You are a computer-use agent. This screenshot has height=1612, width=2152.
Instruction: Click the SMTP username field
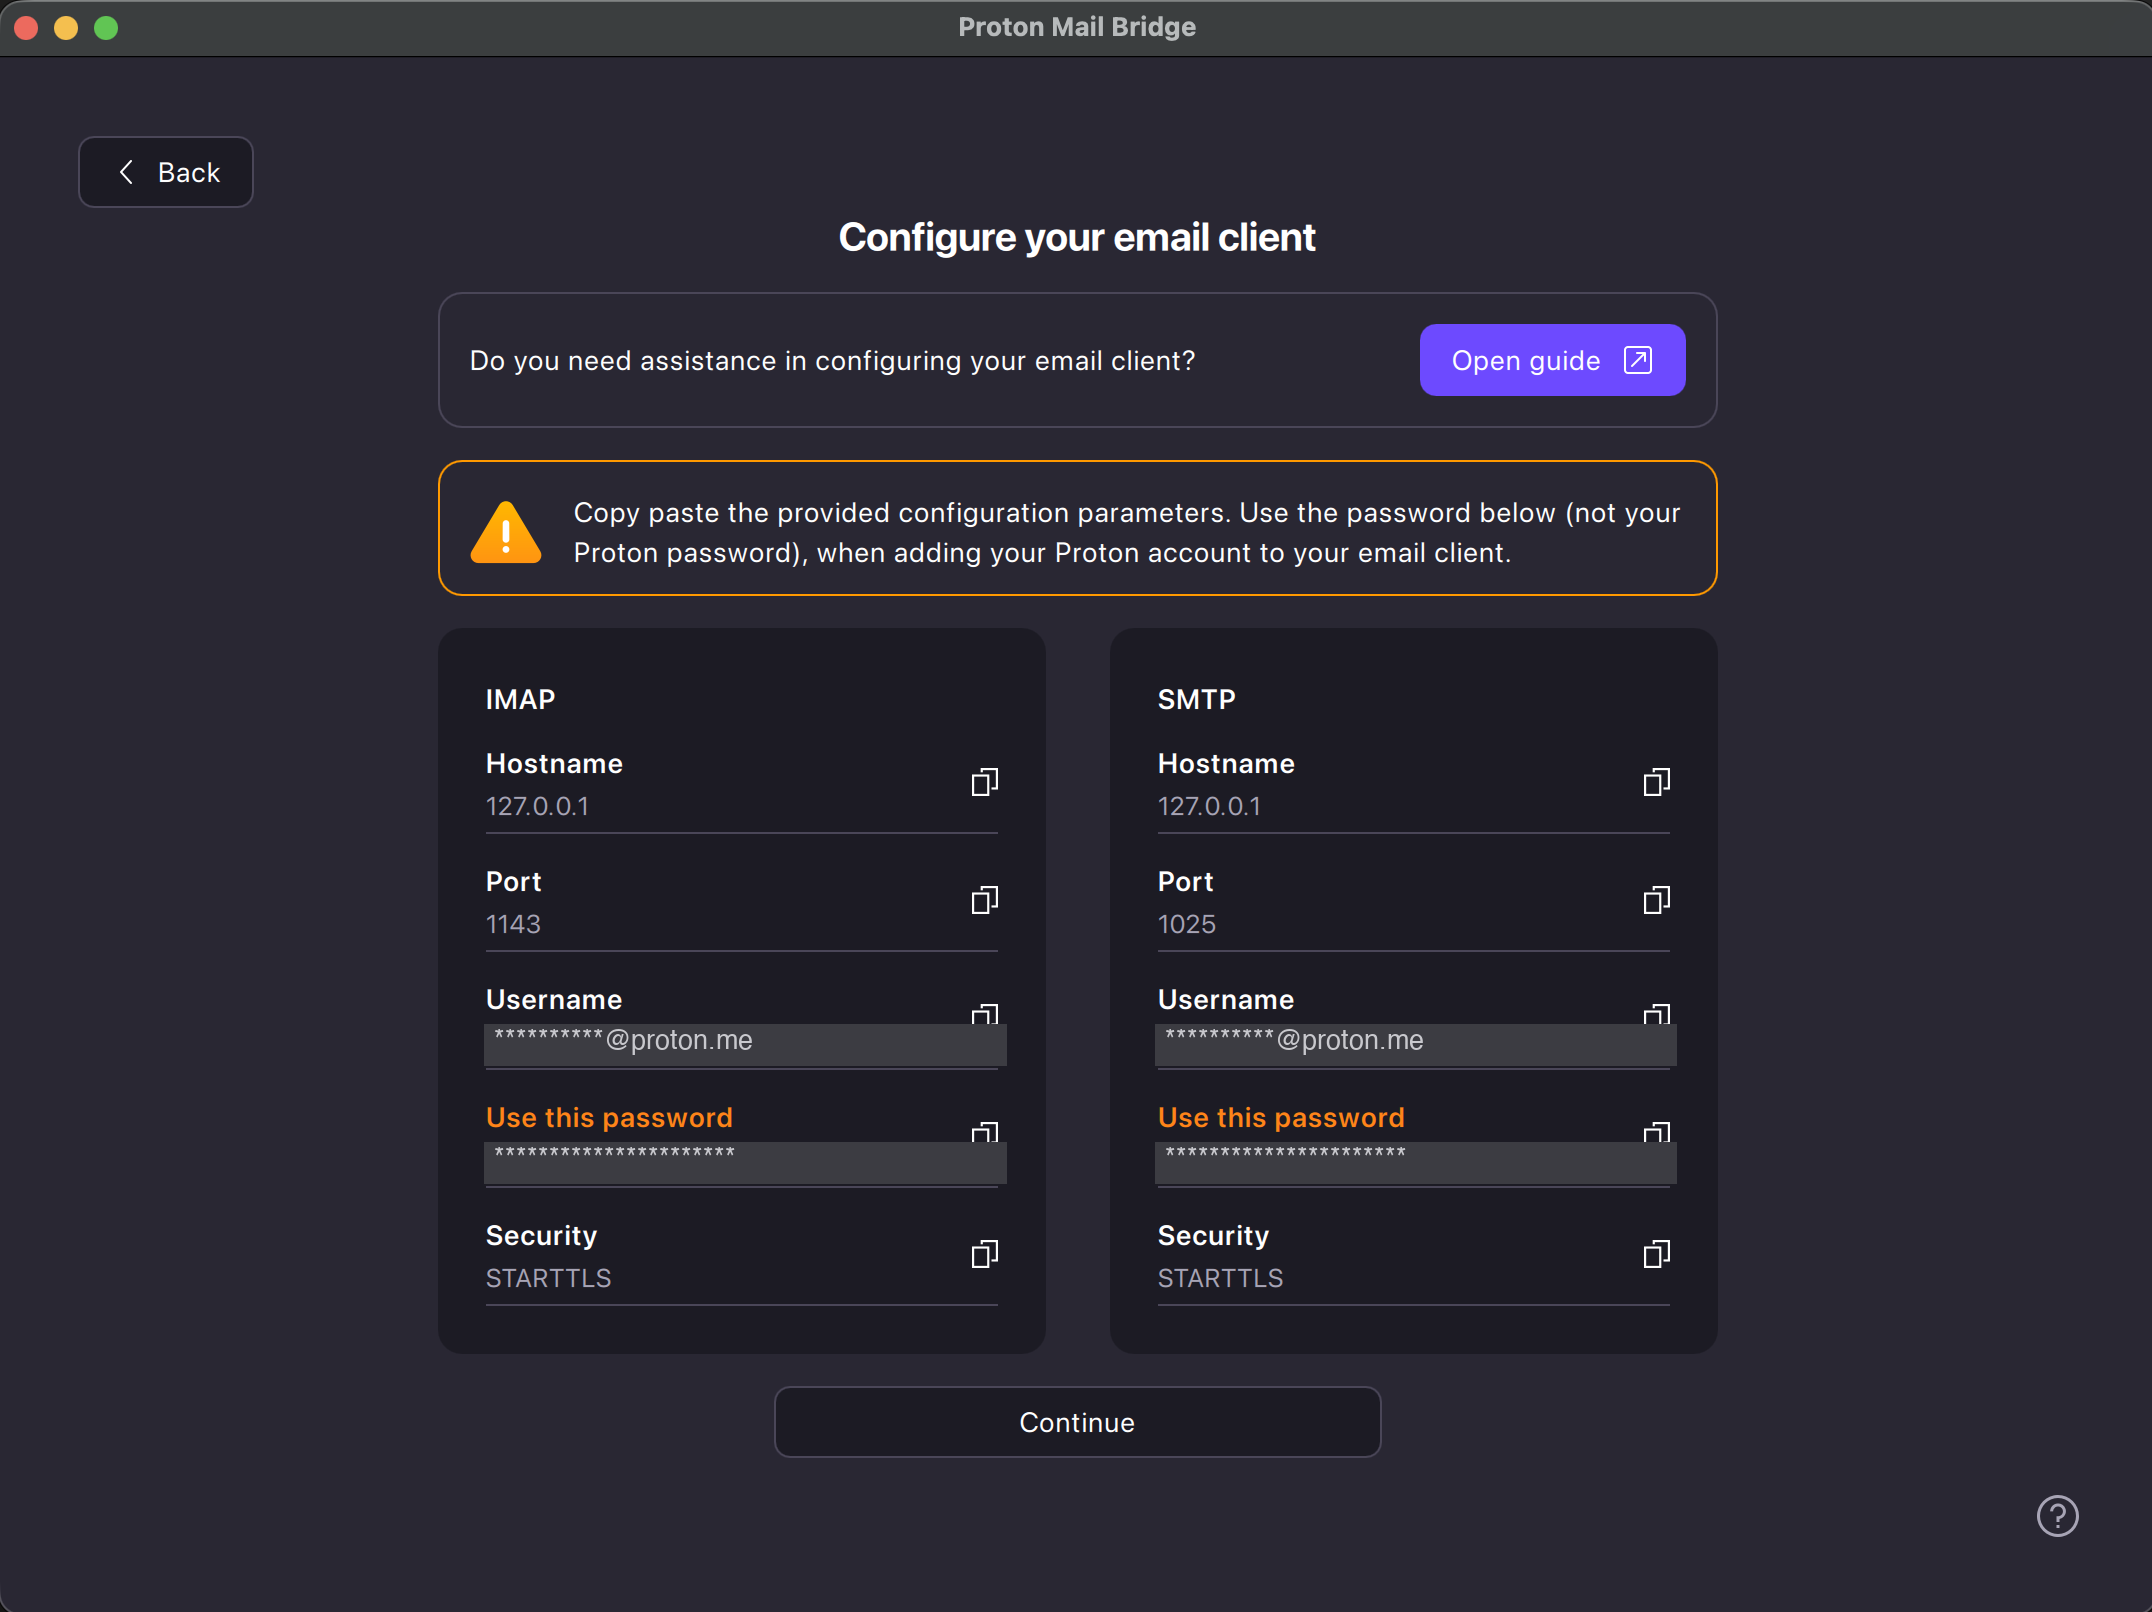(x=1416, y=1044)
